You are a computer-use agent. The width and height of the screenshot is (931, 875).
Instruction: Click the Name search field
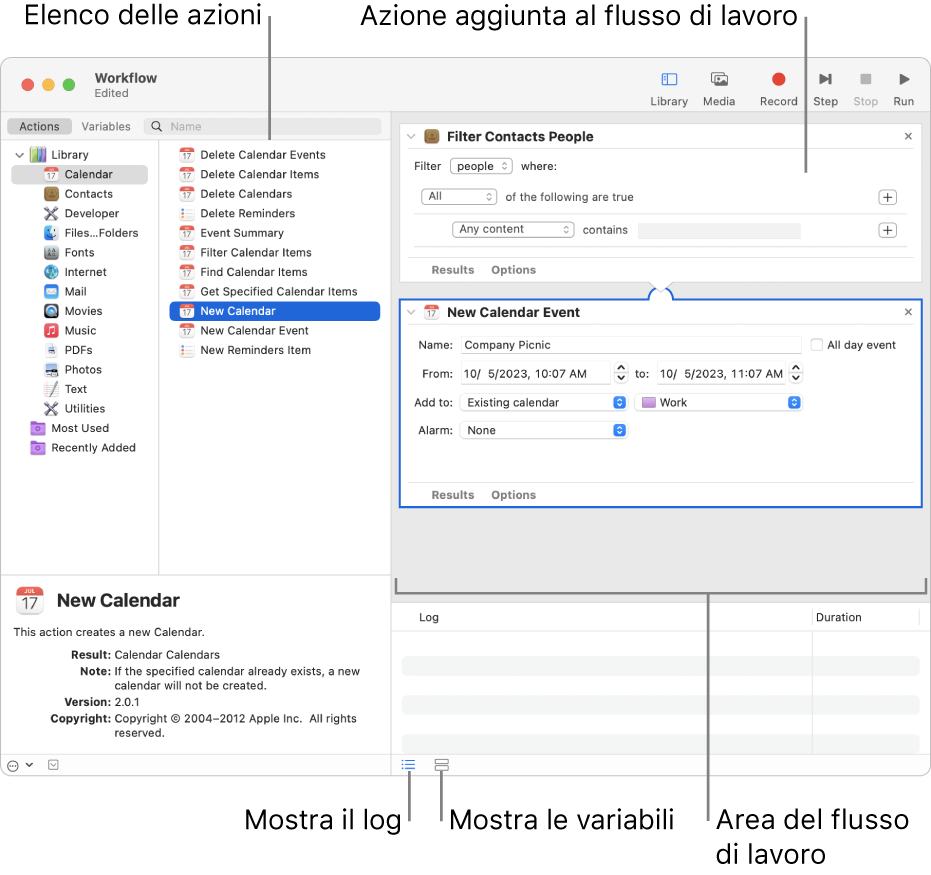pos(262,126)
